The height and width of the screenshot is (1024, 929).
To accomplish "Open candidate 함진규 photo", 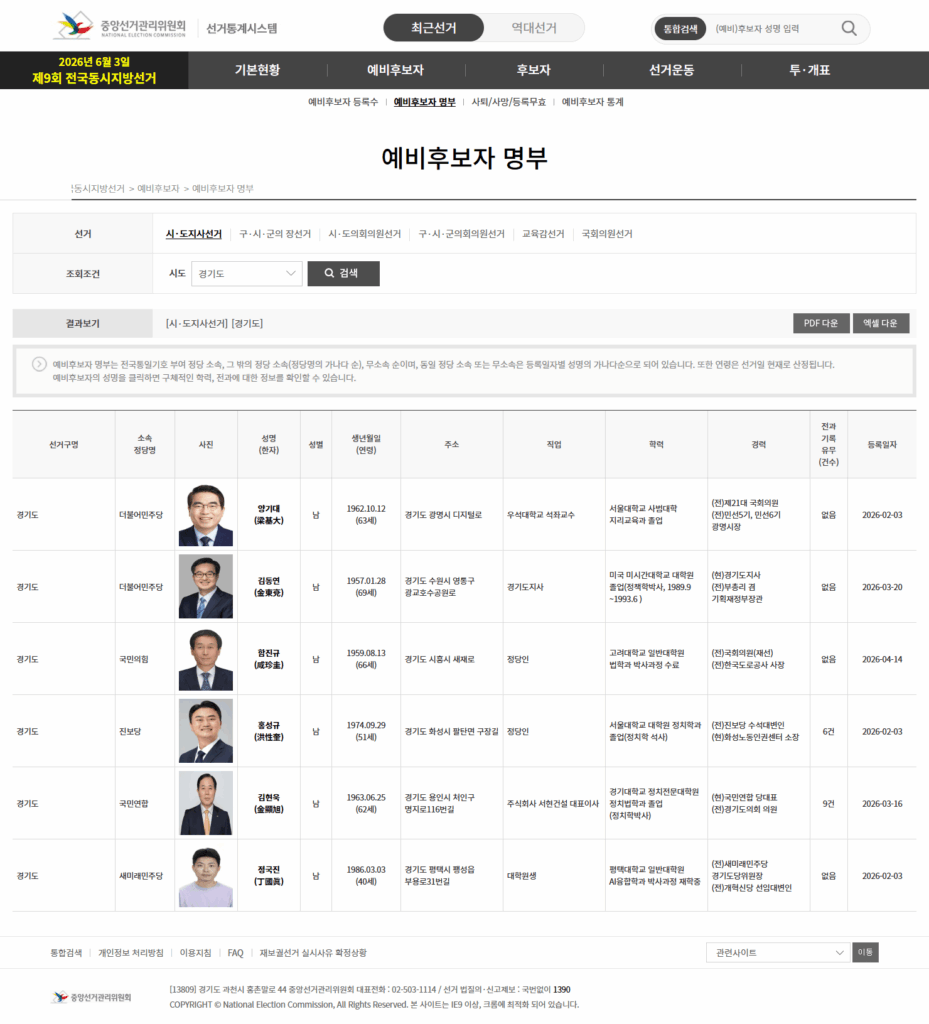I will (x=206, y=659).
